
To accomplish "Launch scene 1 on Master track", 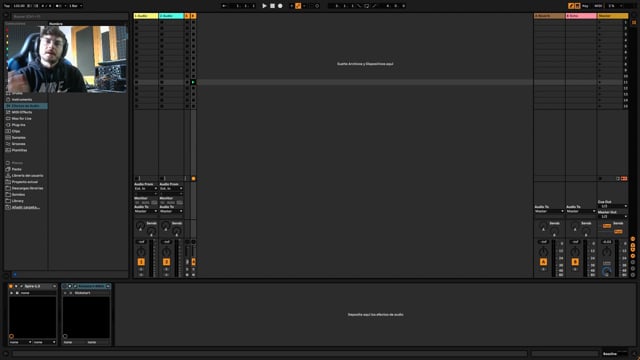I will click(x=600, y=22).
